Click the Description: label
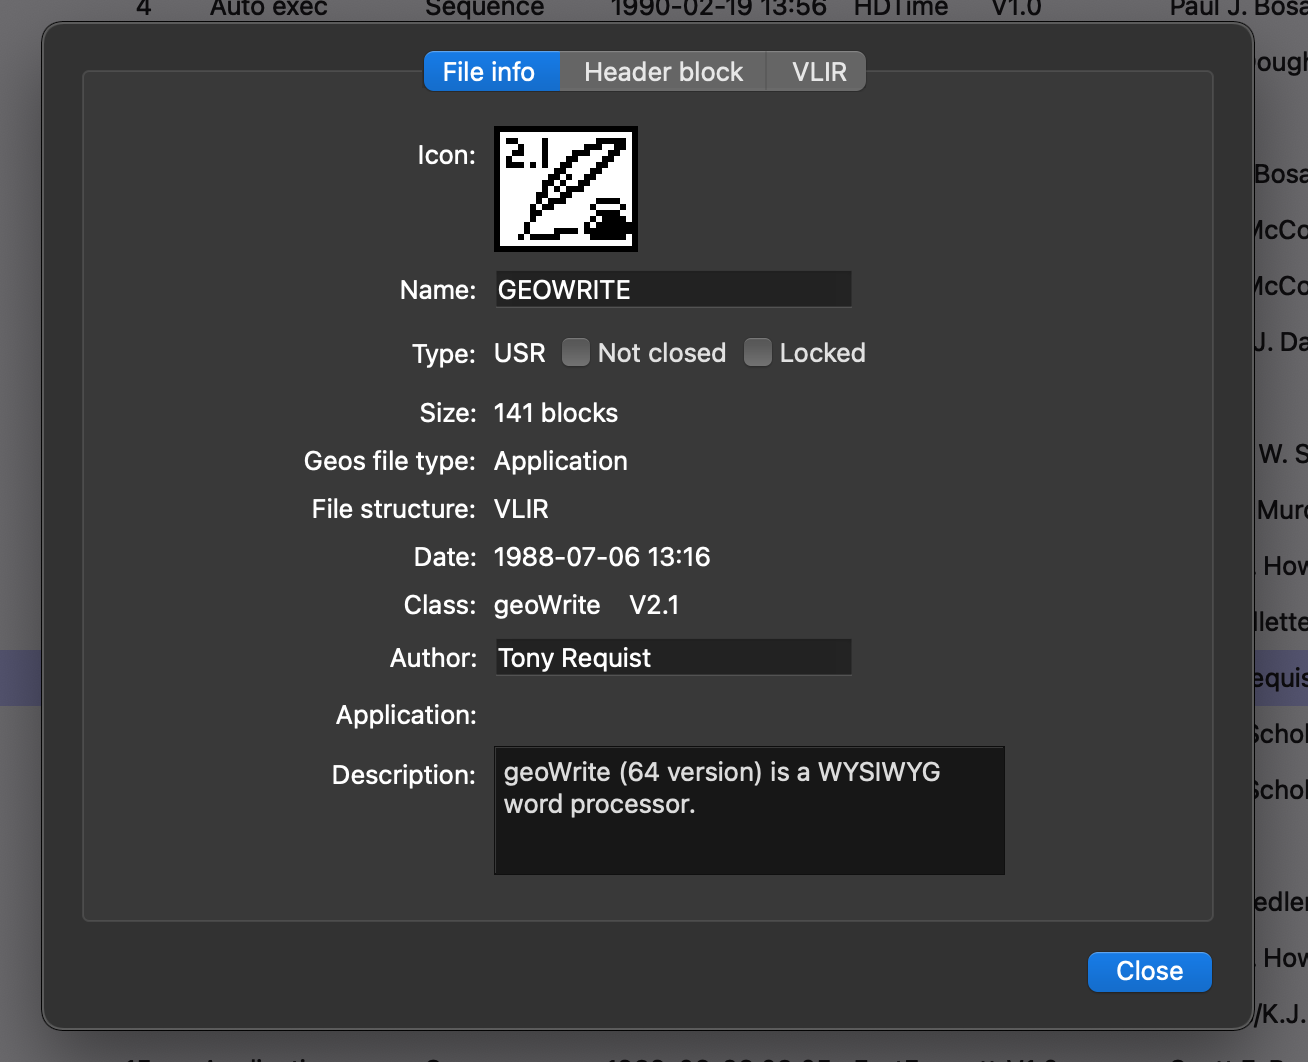The width and height of the screenshot is (1308, 1062). click(404, 775)
